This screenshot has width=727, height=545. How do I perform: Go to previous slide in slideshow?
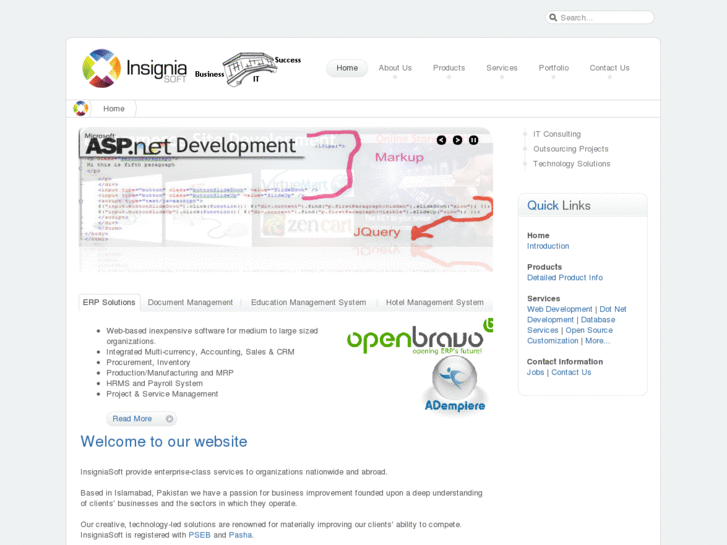pos(441,140)
